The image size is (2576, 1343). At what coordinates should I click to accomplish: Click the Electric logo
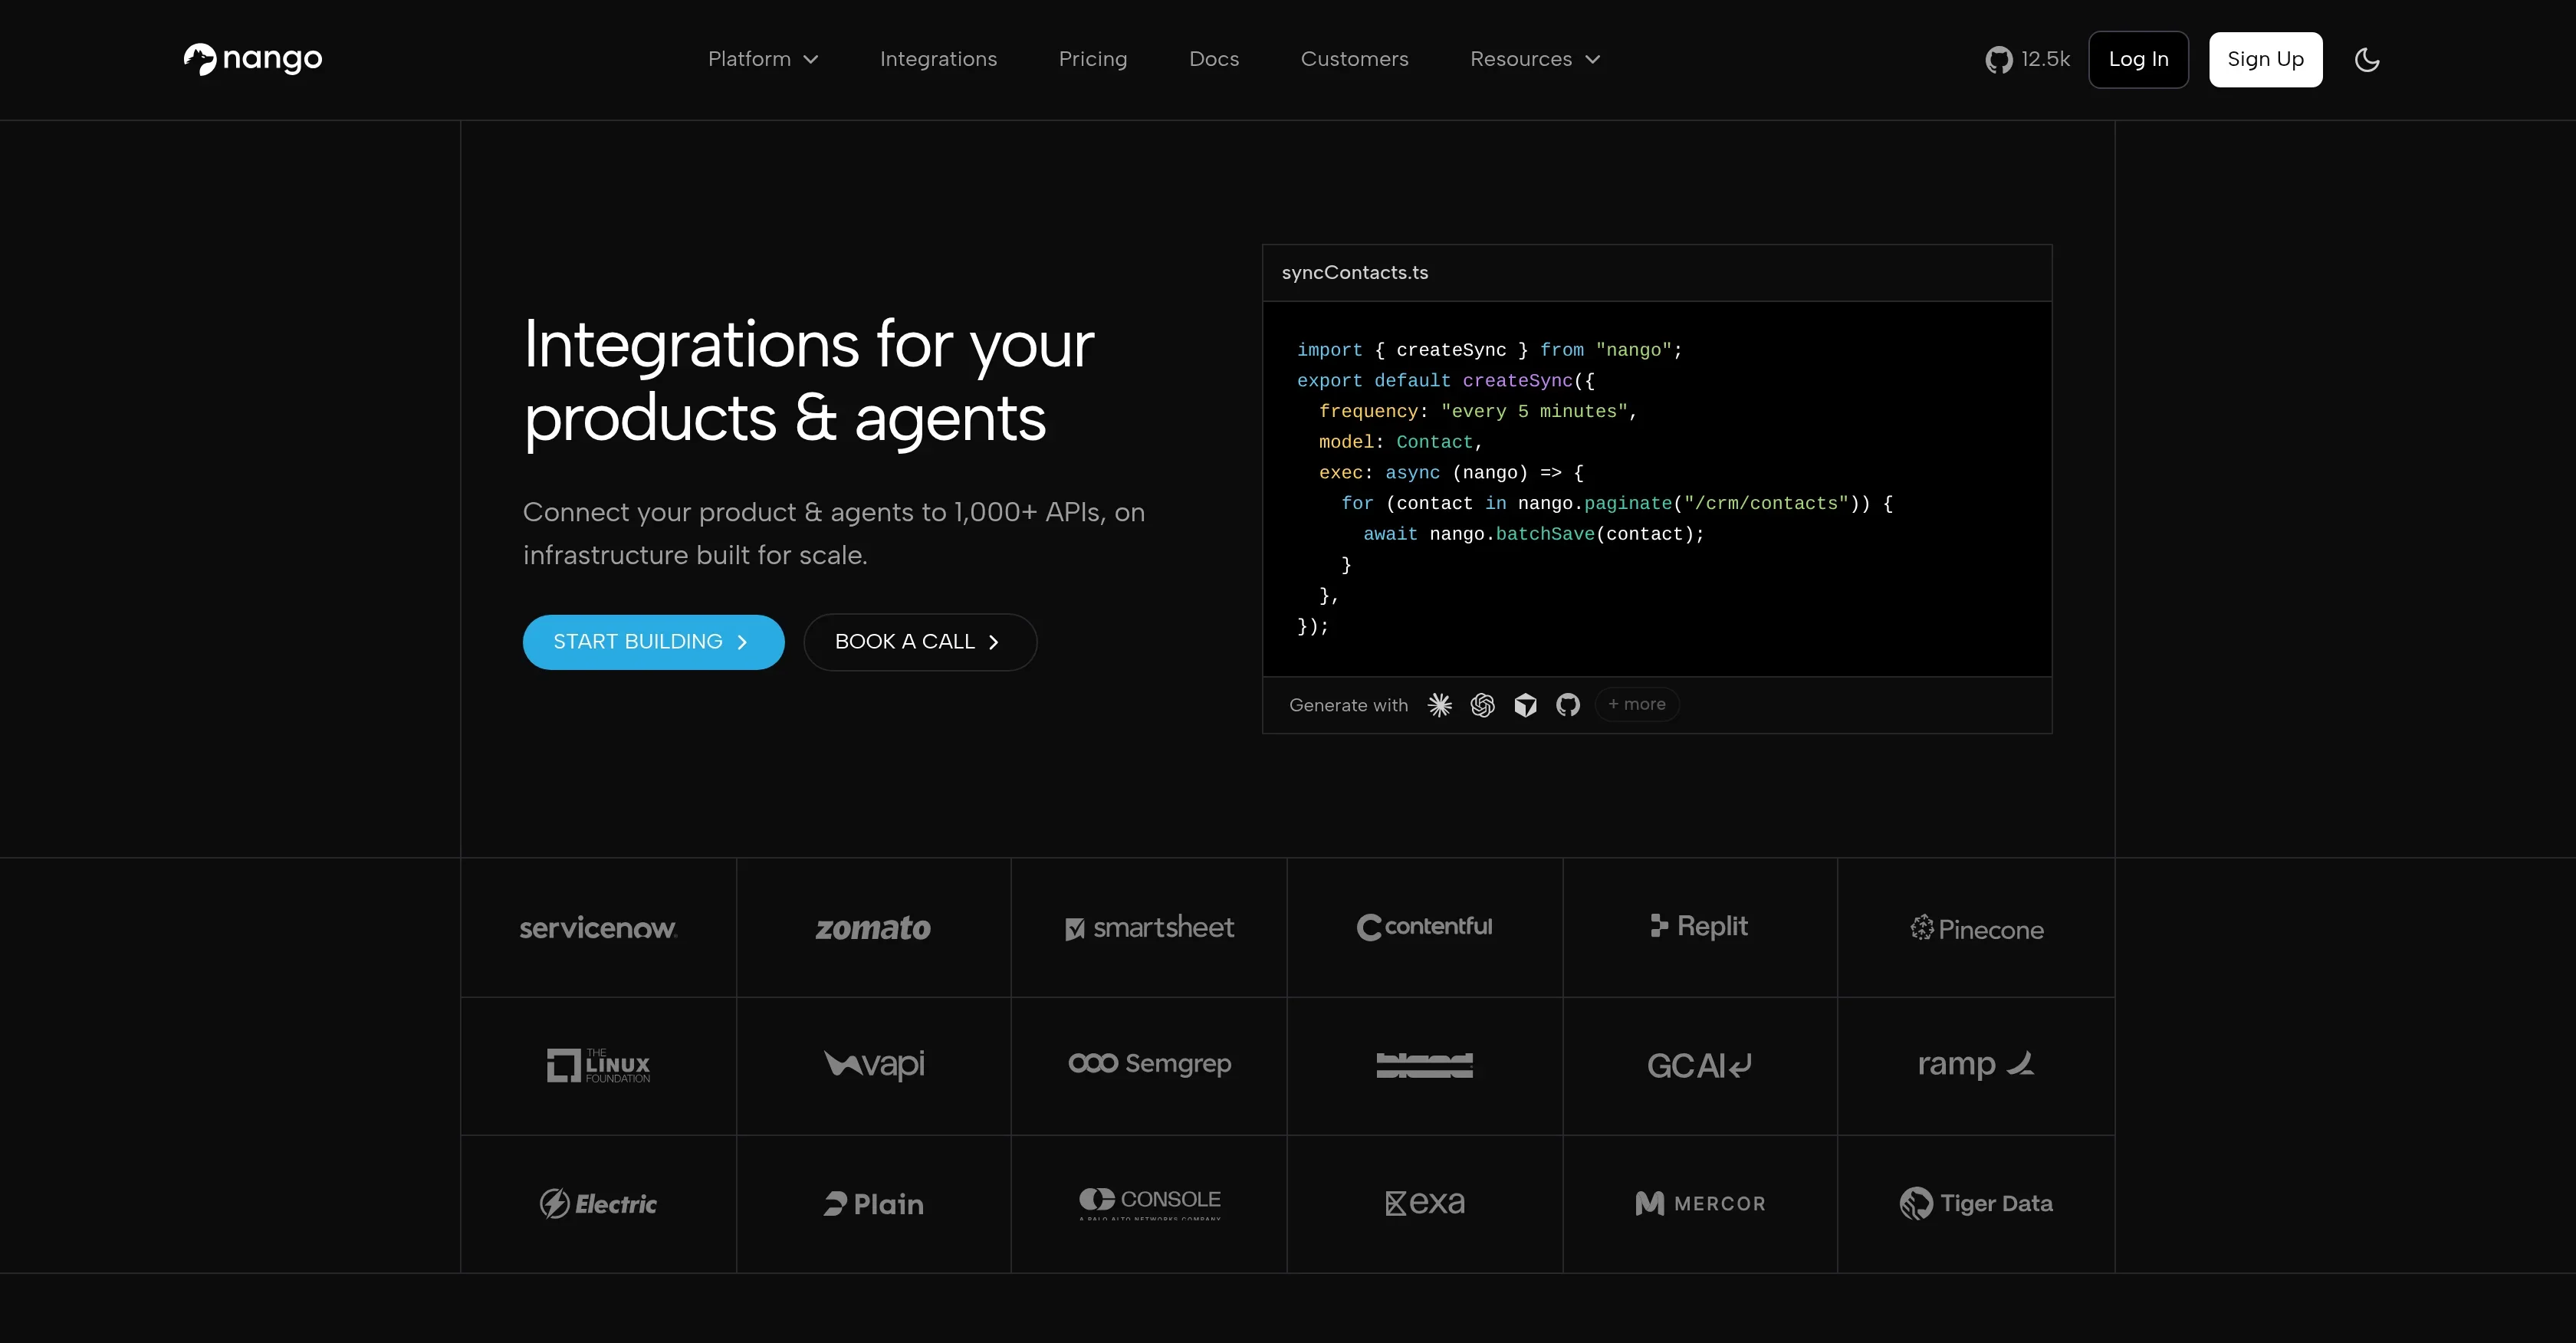point(598,1204)
